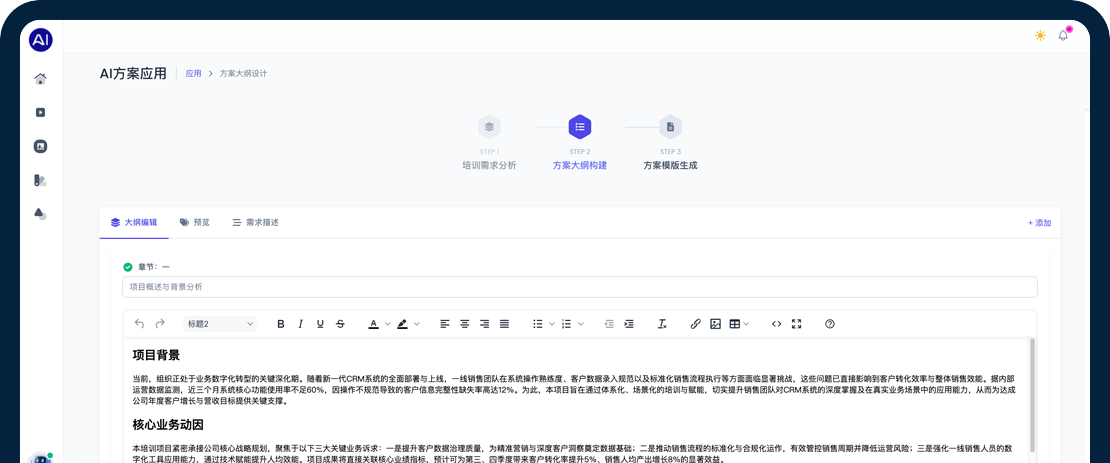The image size is (1110, 463).
Task: Open the video play icon in sidebar
Action: click(x=40, y=113)
